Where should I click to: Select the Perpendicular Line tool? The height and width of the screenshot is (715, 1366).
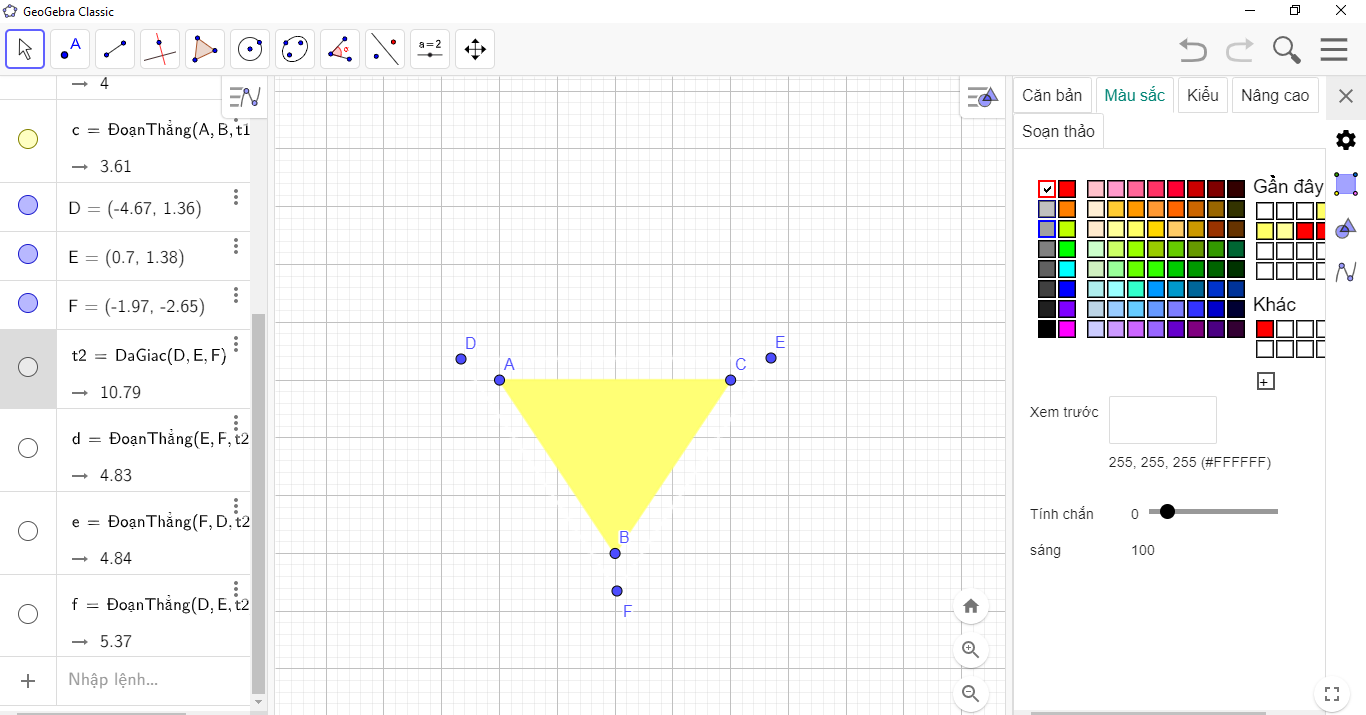click(x=160, y=49)
